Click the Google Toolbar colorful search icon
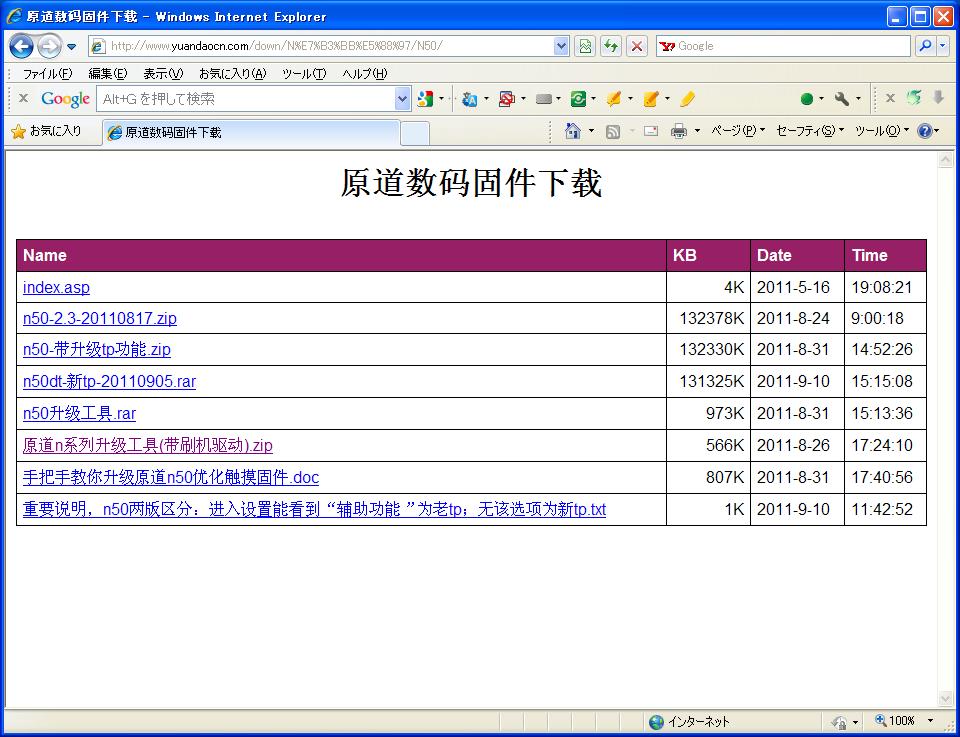This screenshot has height=737, width=960. [x=425, y=99]
